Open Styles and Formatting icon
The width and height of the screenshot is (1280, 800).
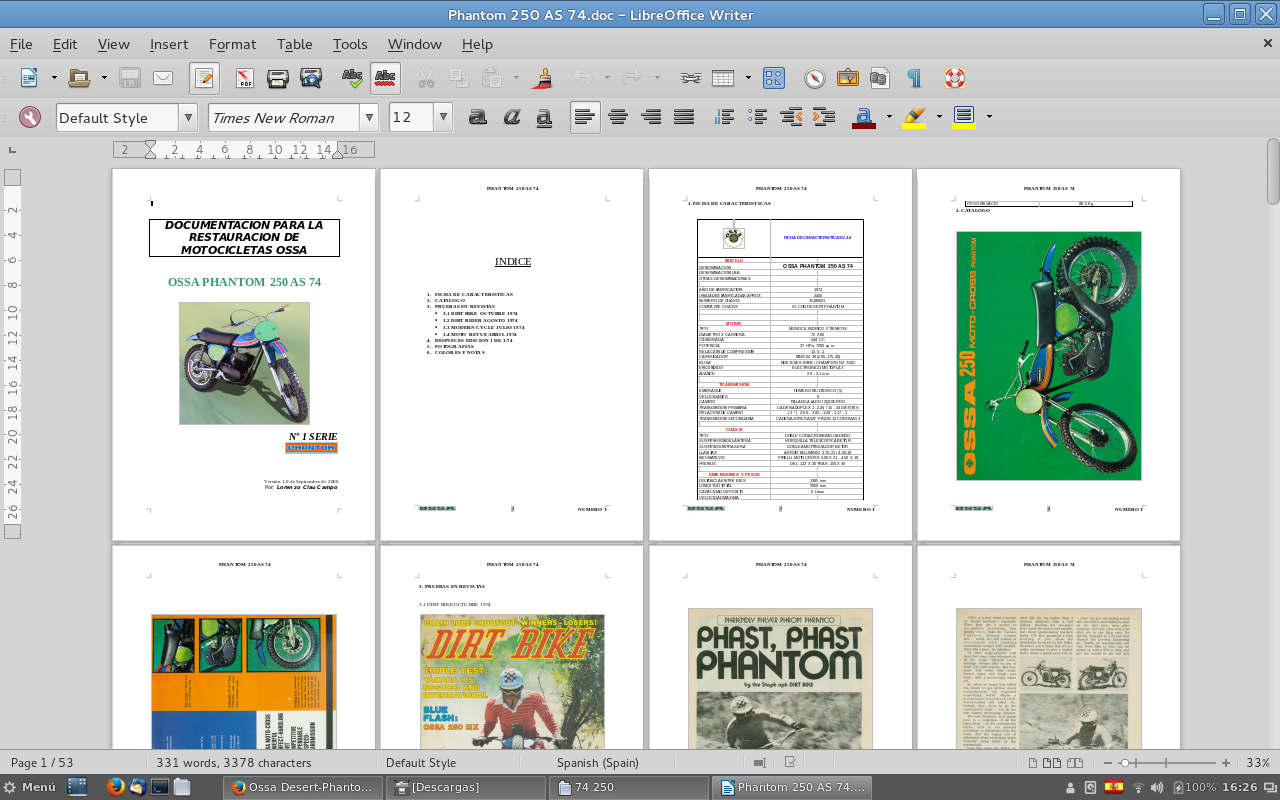[x=30, y=117]
